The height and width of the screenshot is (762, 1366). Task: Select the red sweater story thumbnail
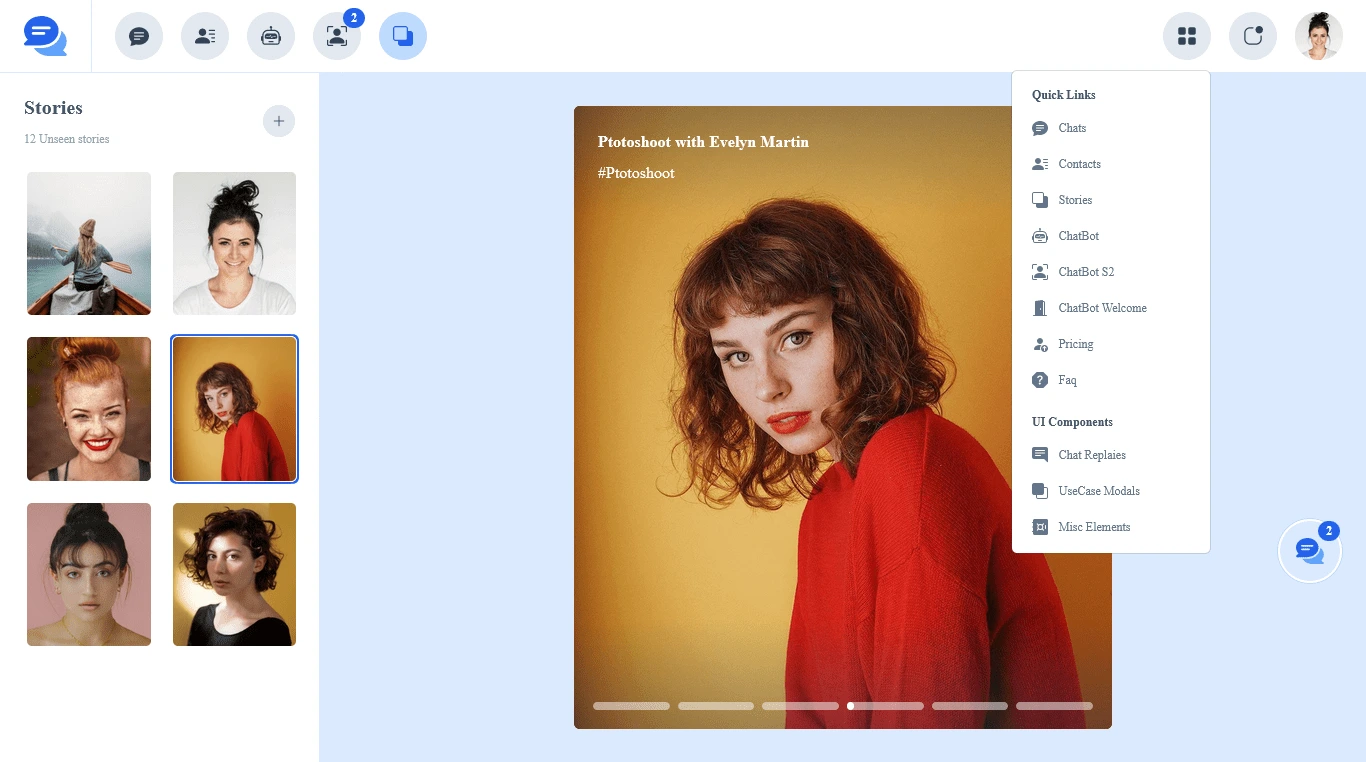pos(234,409)
